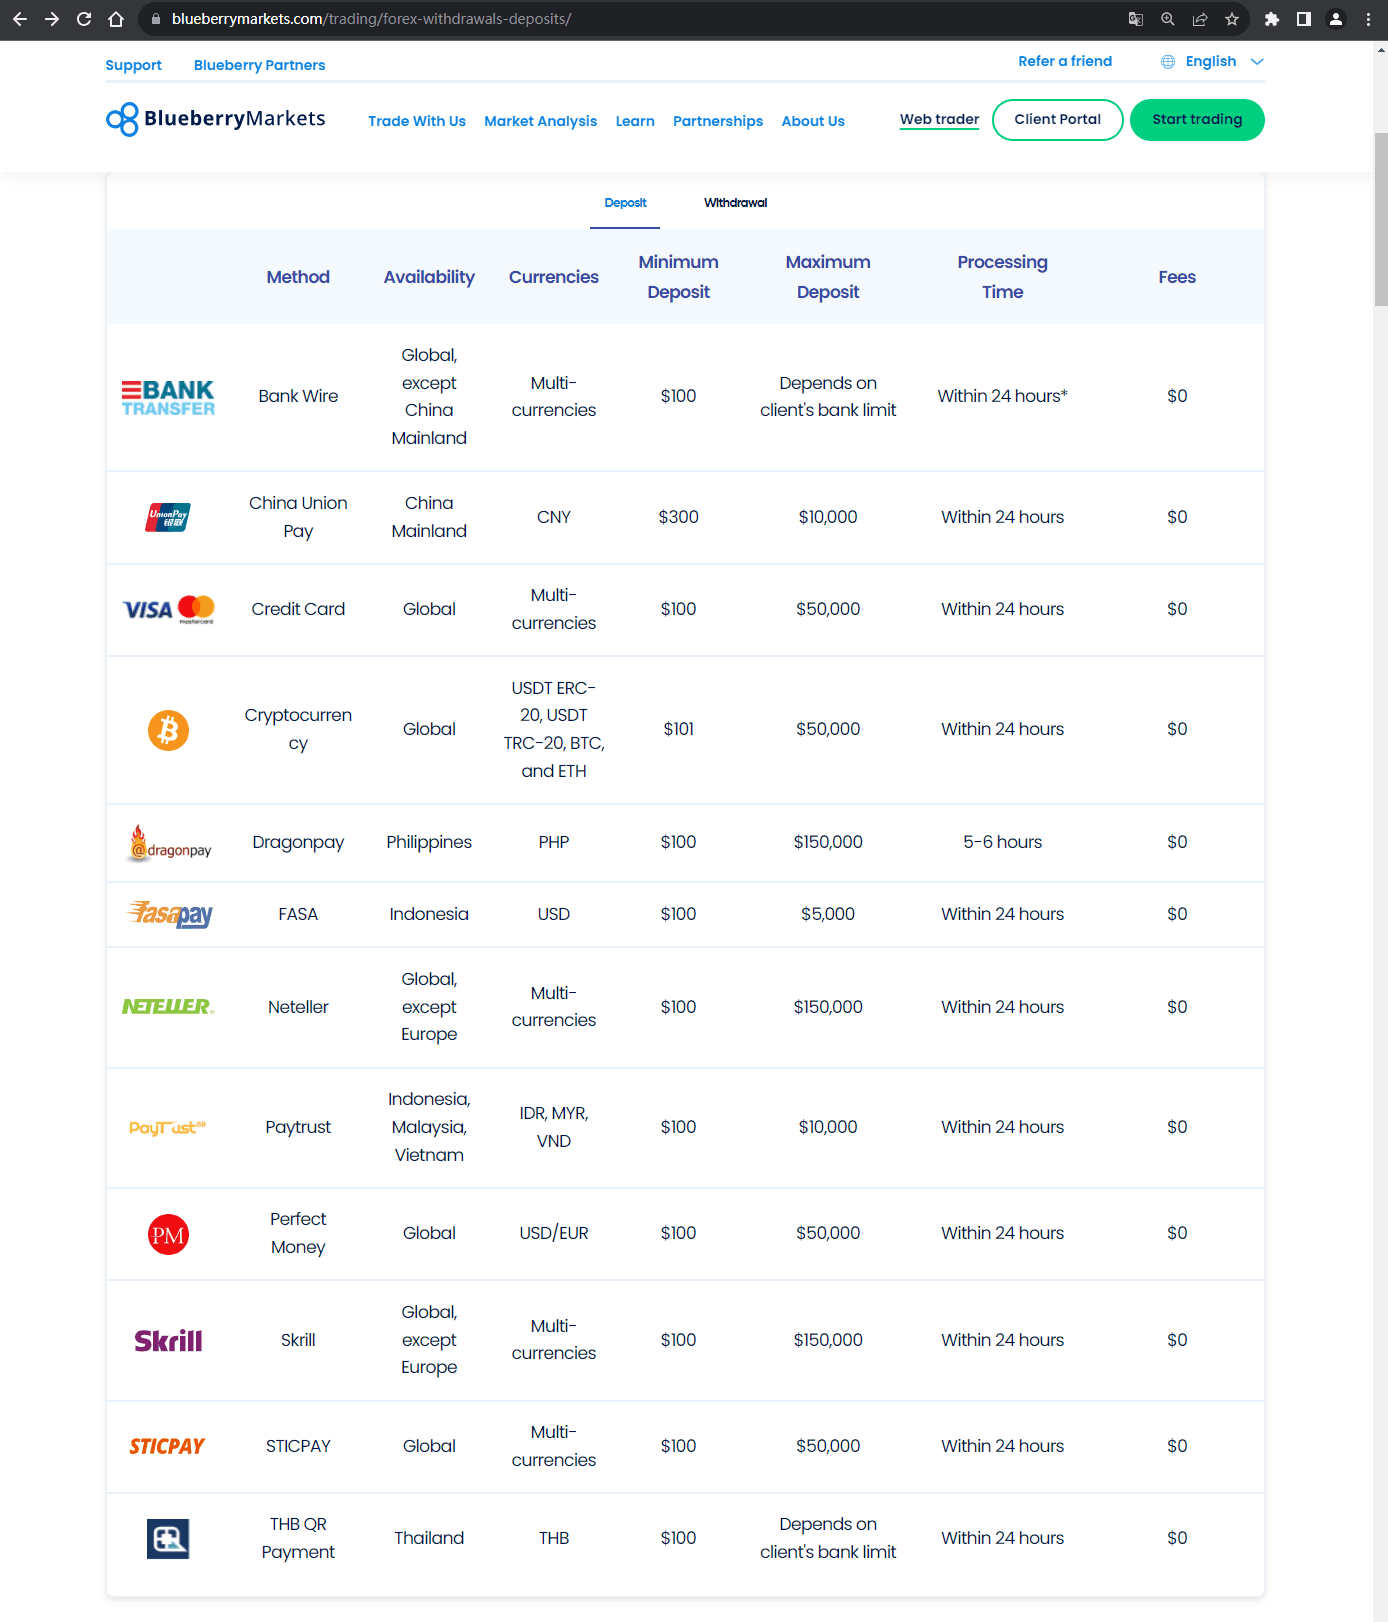Screen dimensions: 1388x1622
Task: Select the China Union Pay method name
Action: 298,517
